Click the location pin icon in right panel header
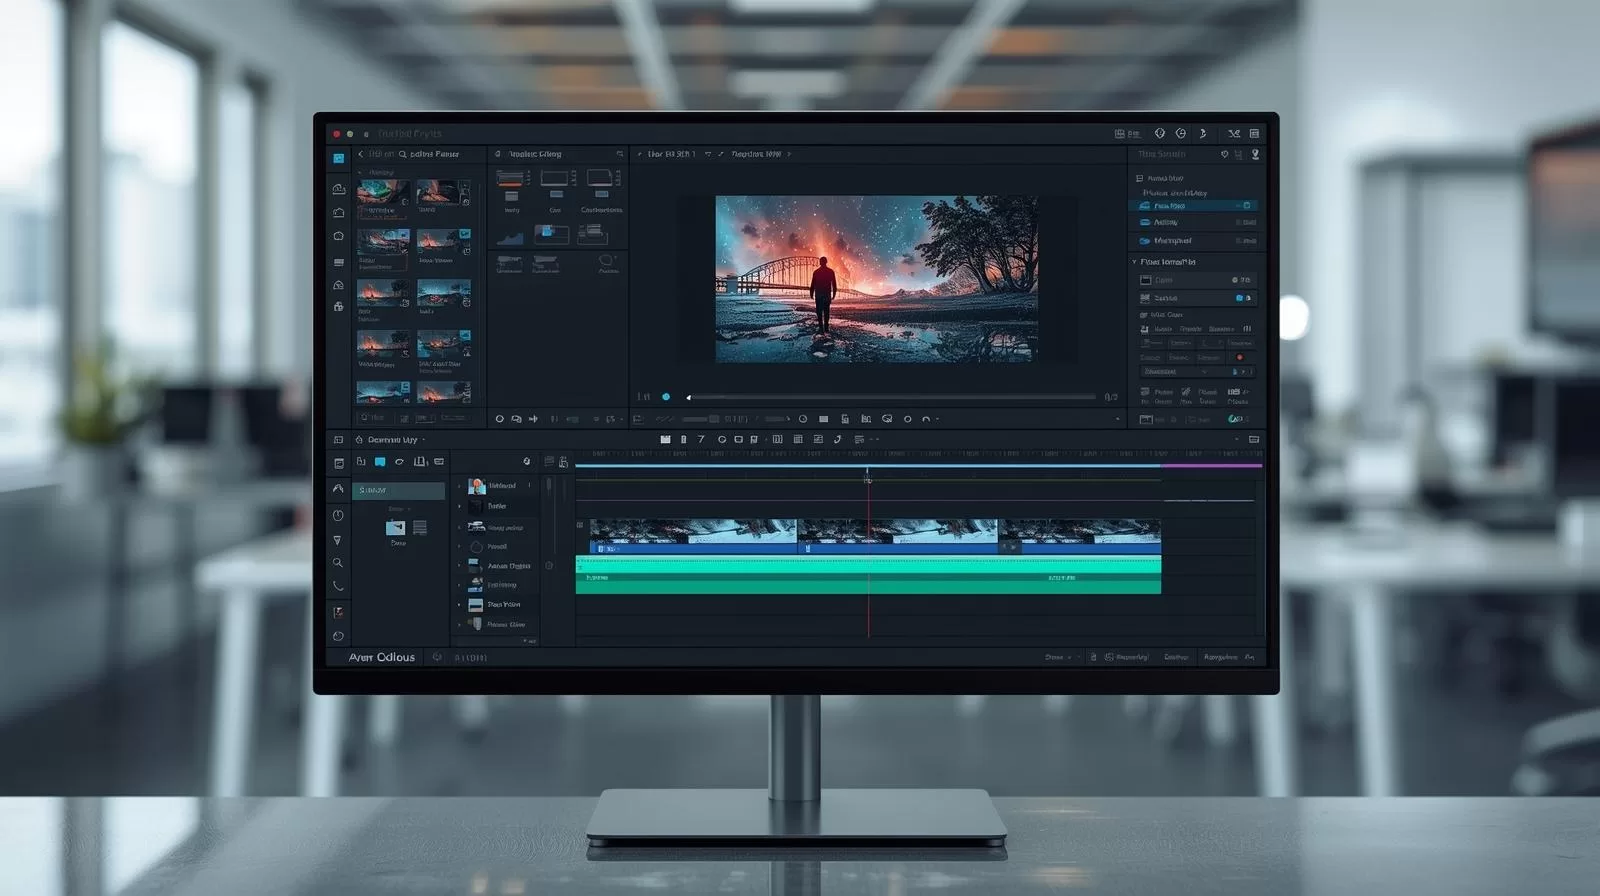This screenshot has height=896, width=1600. (1255, 154)
